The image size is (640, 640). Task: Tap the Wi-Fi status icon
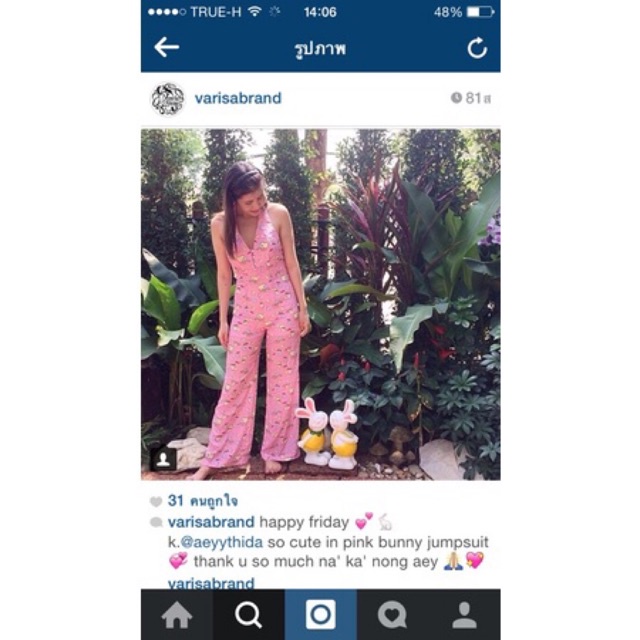(x=255, y=11)
